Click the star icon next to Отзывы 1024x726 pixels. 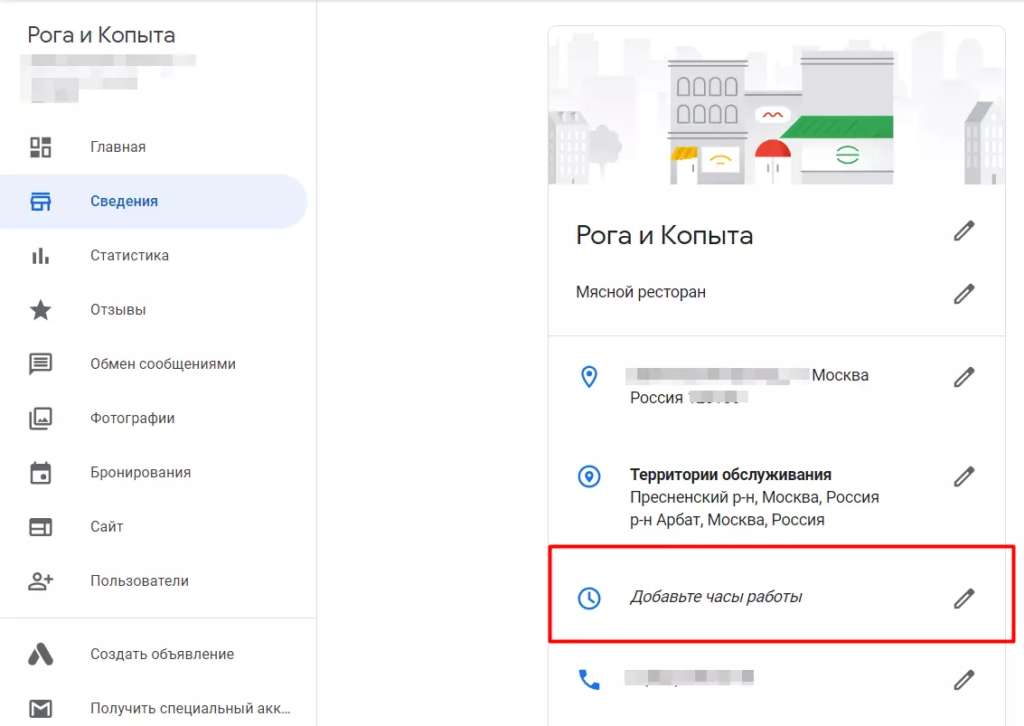[40, 310]
